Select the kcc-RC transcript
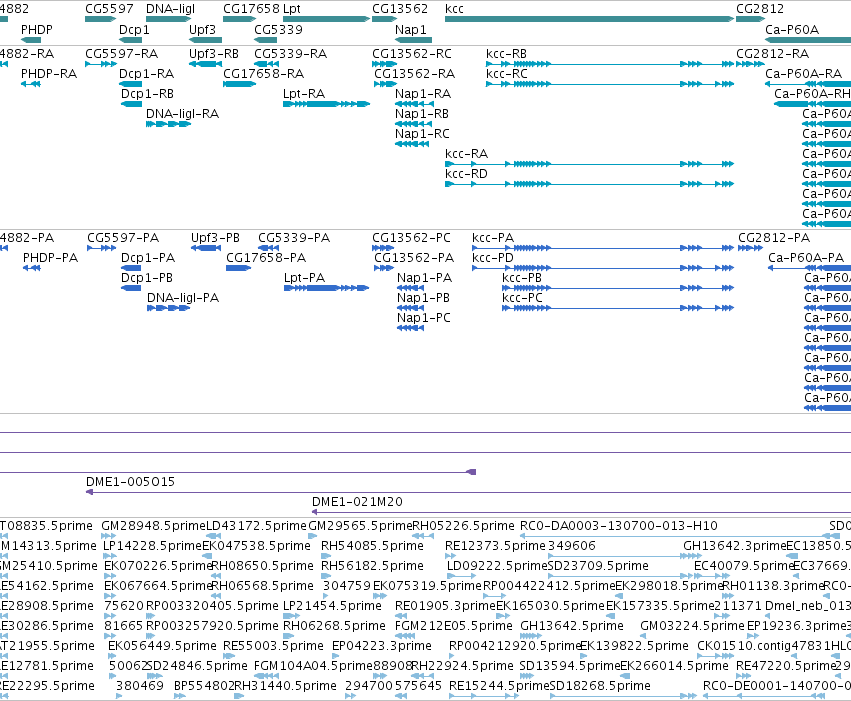 [610, 84]
